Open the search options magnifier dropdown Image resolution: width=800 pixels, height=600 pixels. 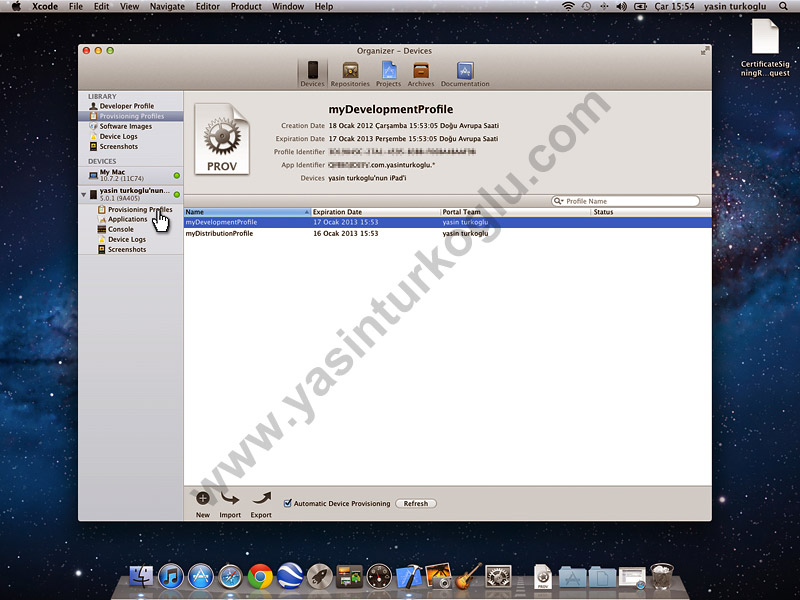point(559,201)
